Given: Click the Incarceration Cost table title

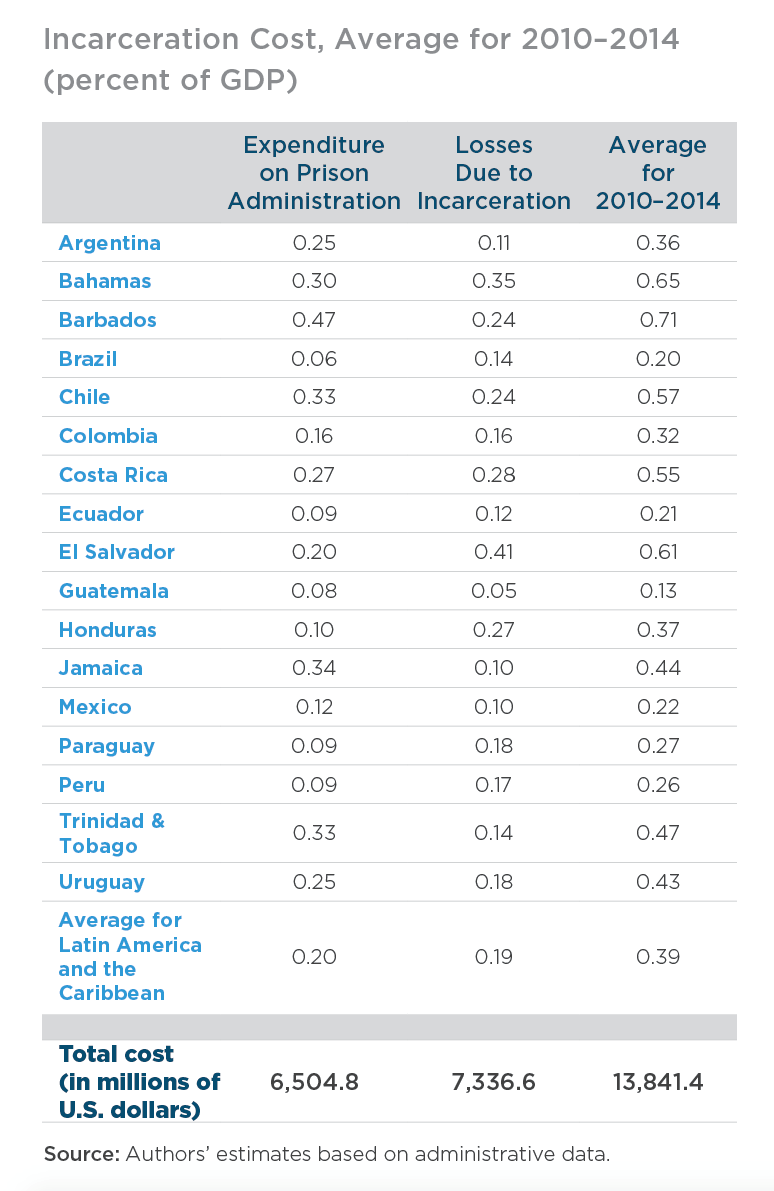Looking at the screenshot, I should click(362, 59).
